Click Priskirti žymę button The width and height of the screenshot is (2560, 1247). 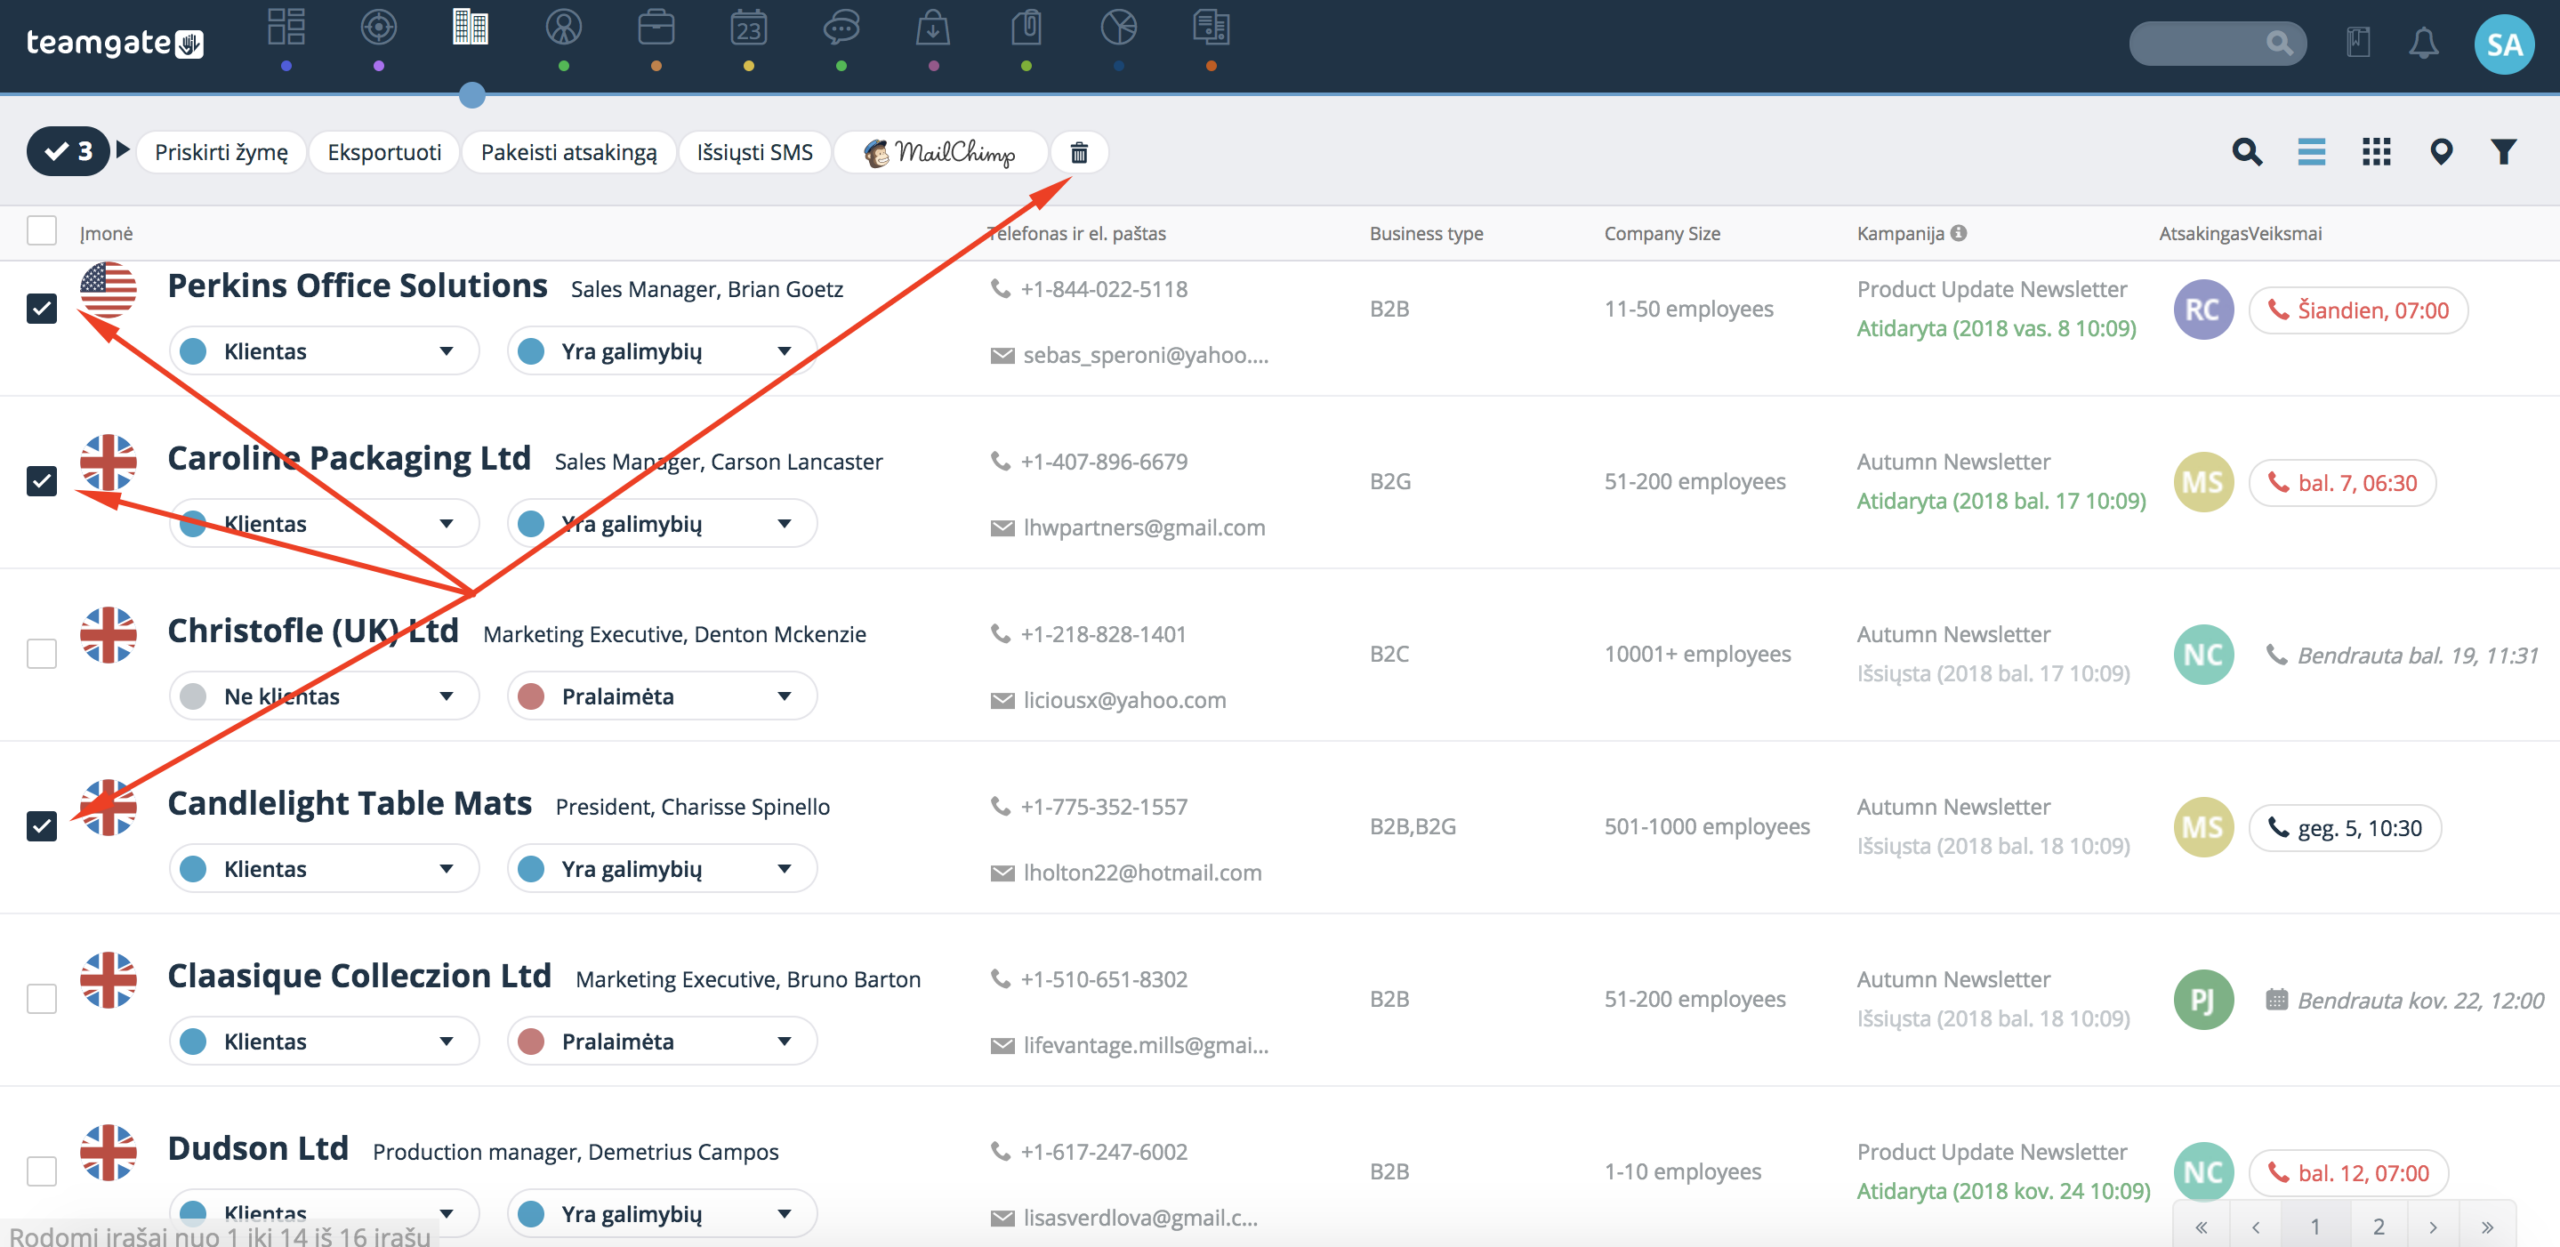click(x=221, y=152)
